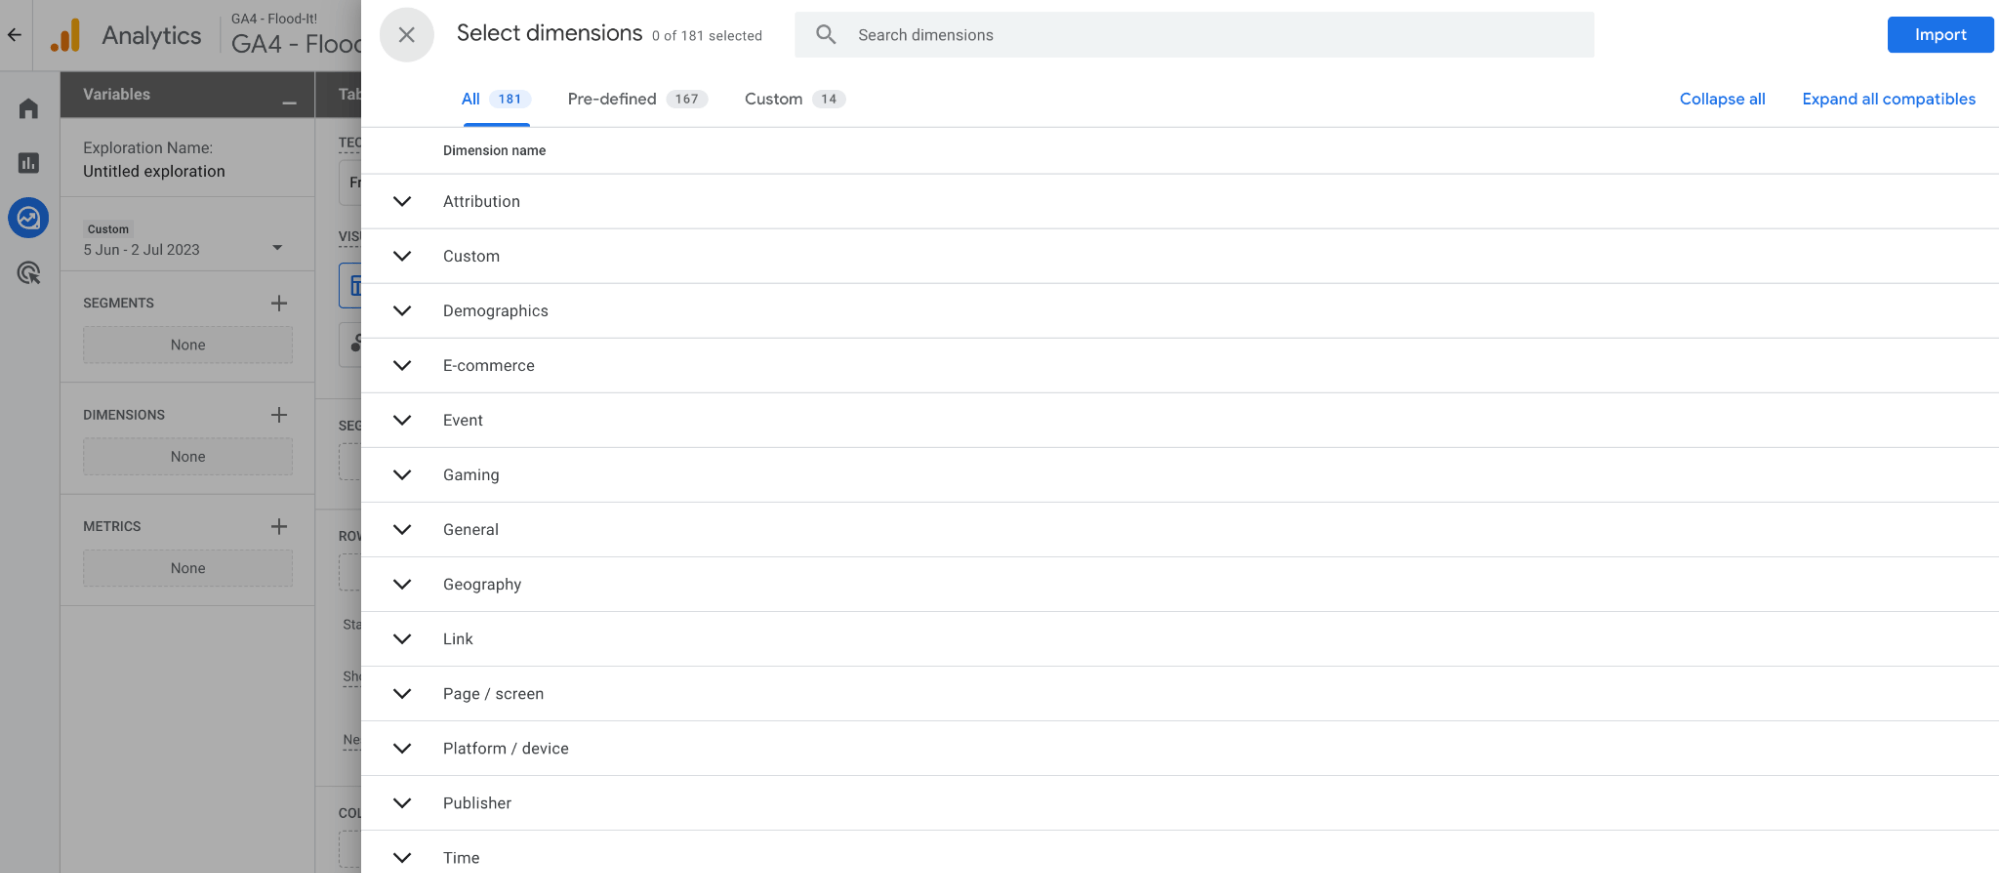Click the Attribution row label
The height and width of the screenshot is (873, 1999).
[x=481, y=201]
